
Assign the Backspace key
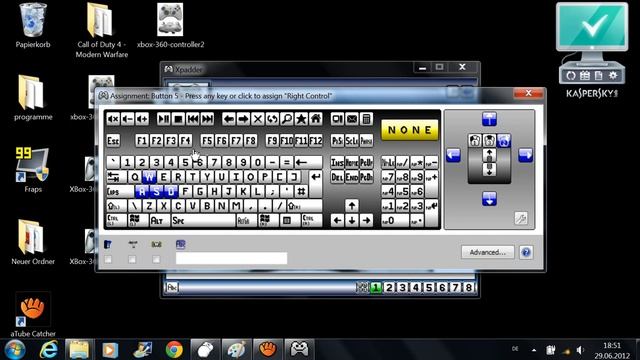tap(309, 162)
